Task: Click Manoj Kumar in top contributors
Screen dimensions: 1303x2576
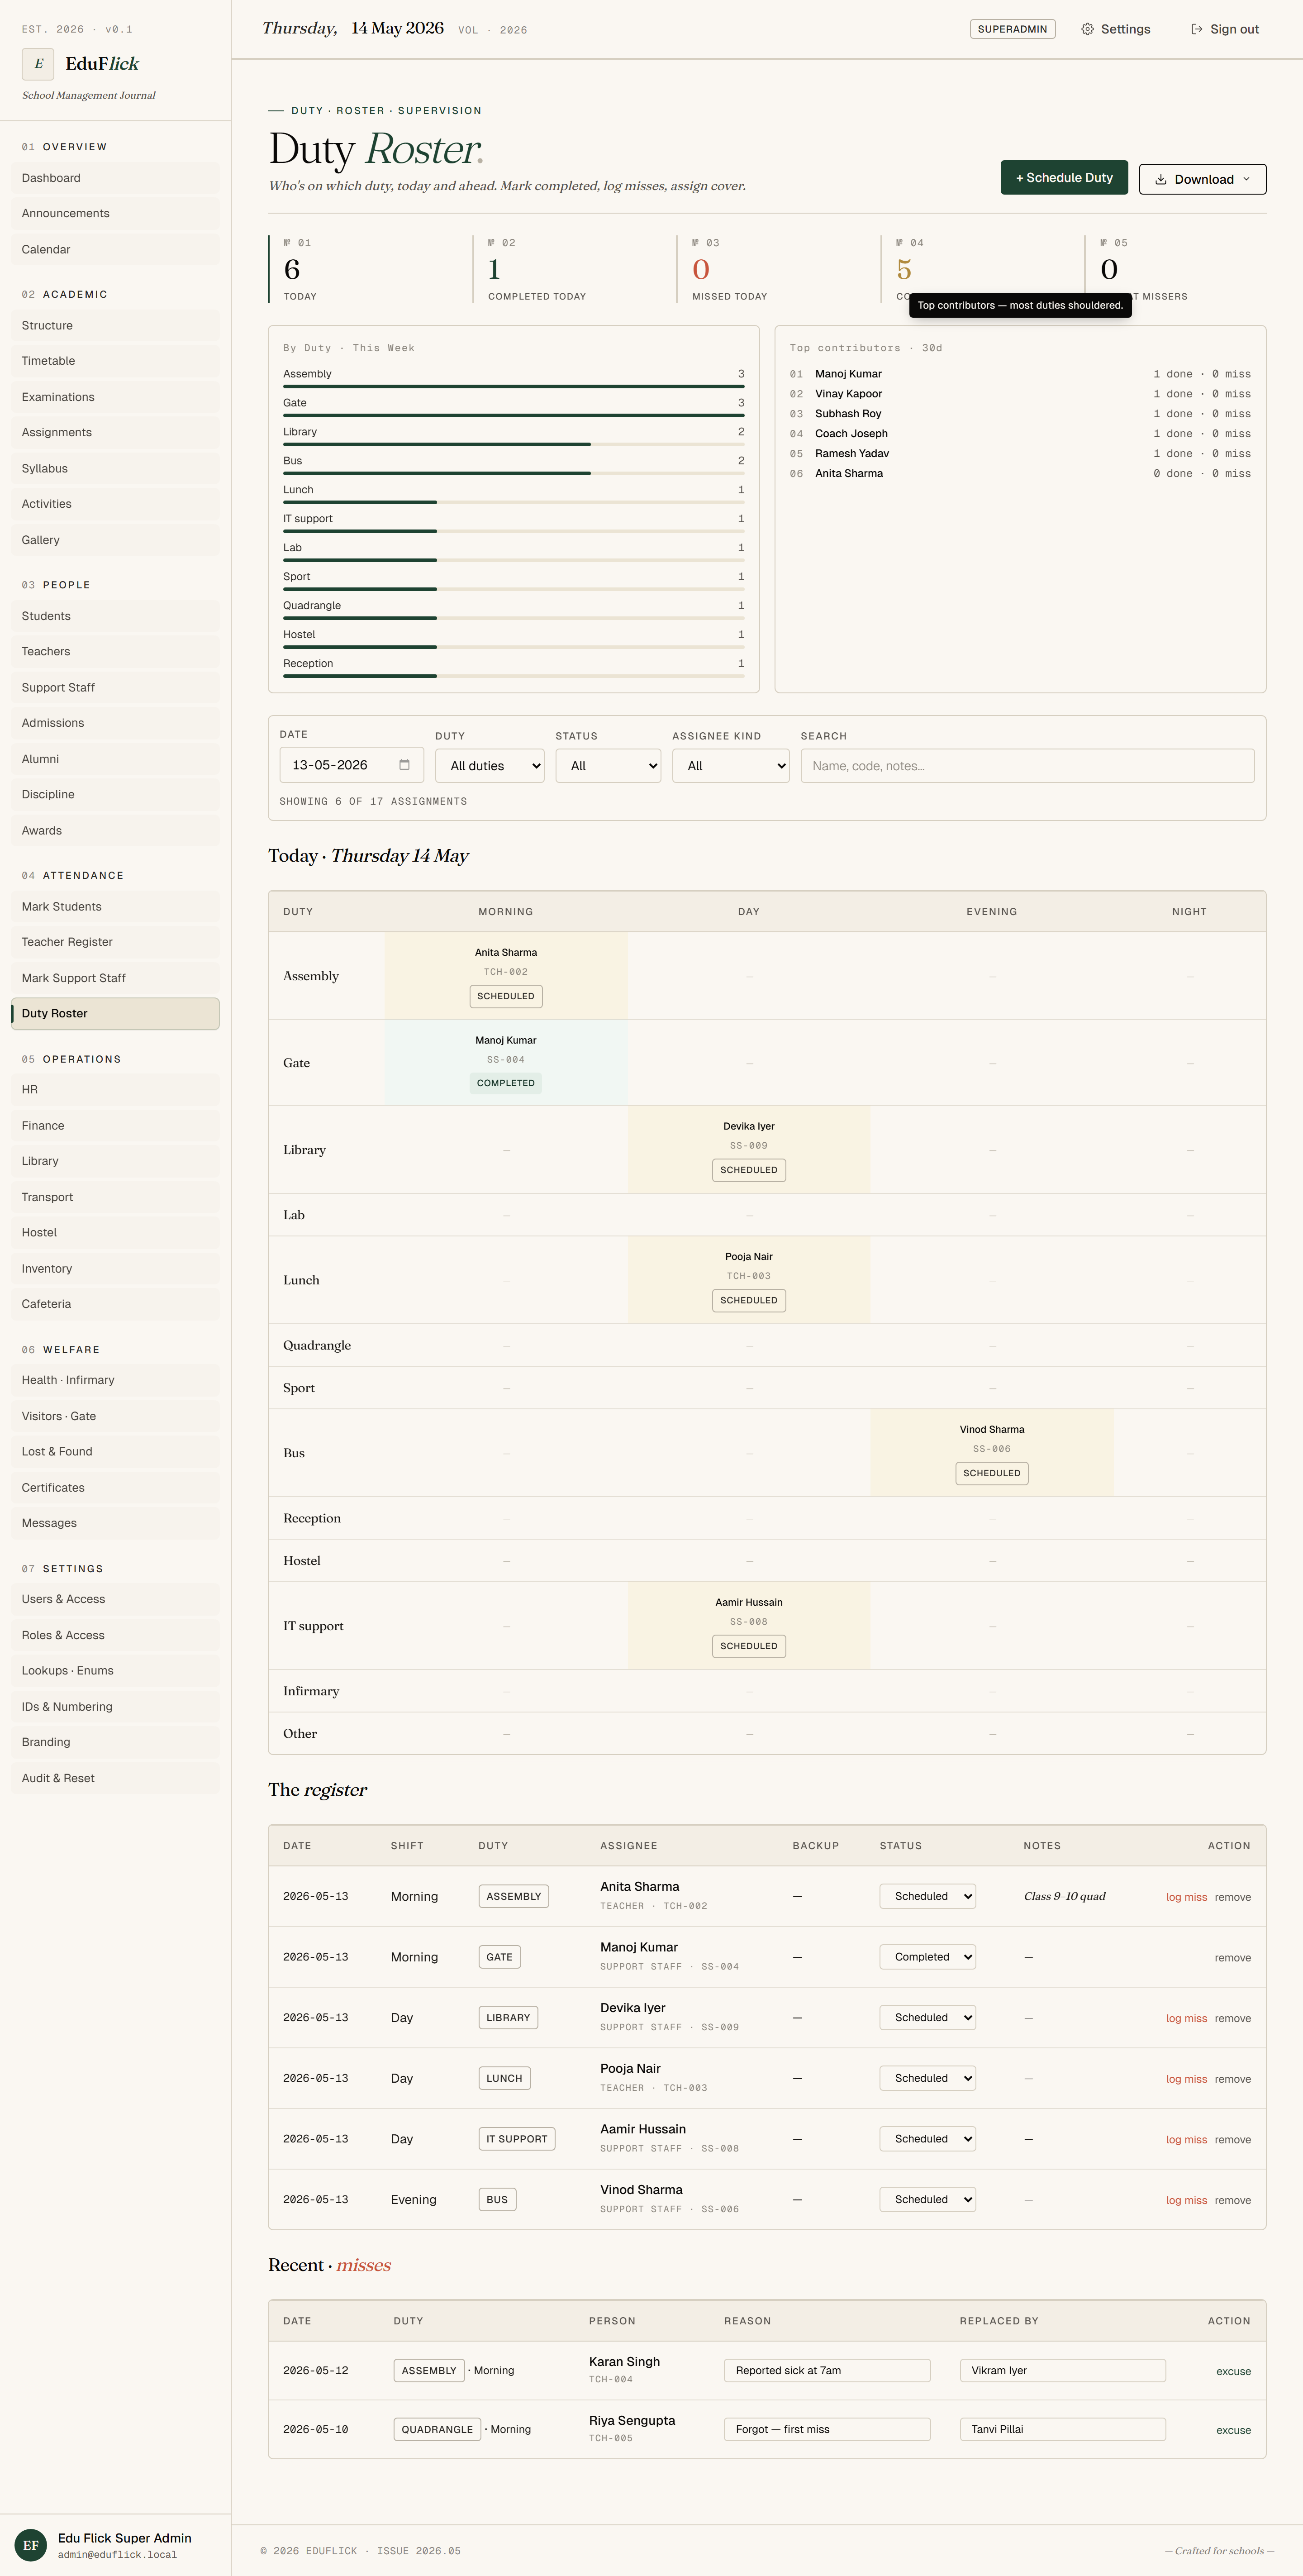Action: click(x=848, y=374)
